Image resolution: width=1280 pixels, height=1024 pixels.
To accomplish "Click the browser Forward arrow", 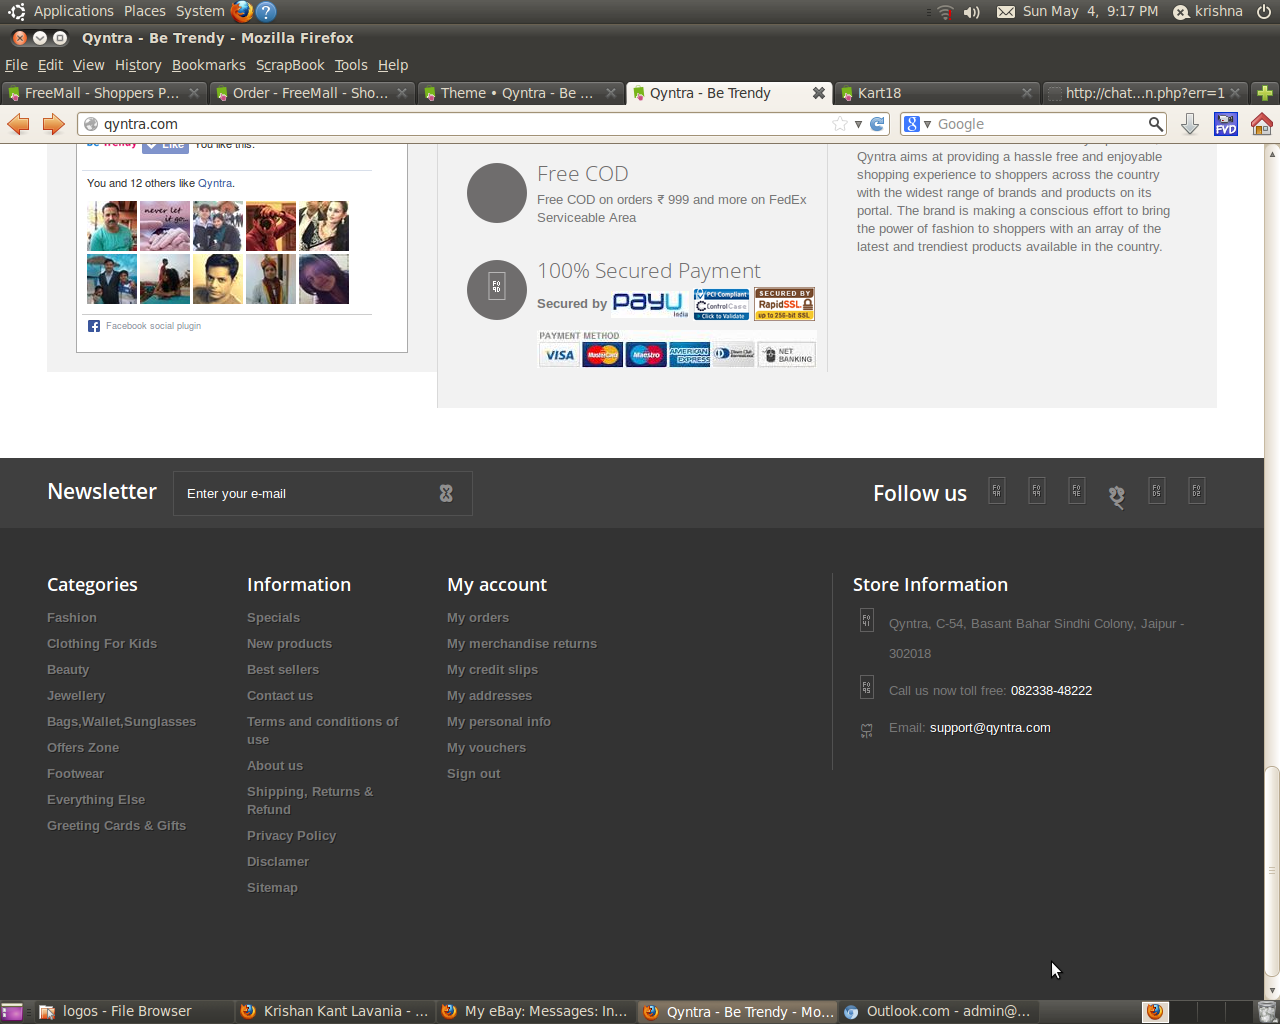I will (x=53, y=124).
